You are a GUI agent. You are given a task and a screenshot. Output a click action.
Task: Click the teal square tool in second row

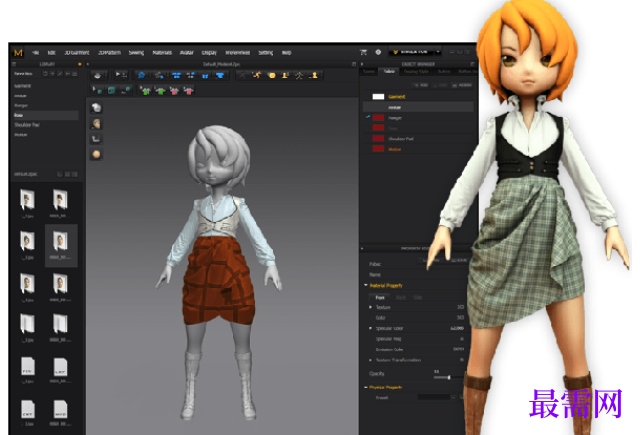[x=111, y=90]
